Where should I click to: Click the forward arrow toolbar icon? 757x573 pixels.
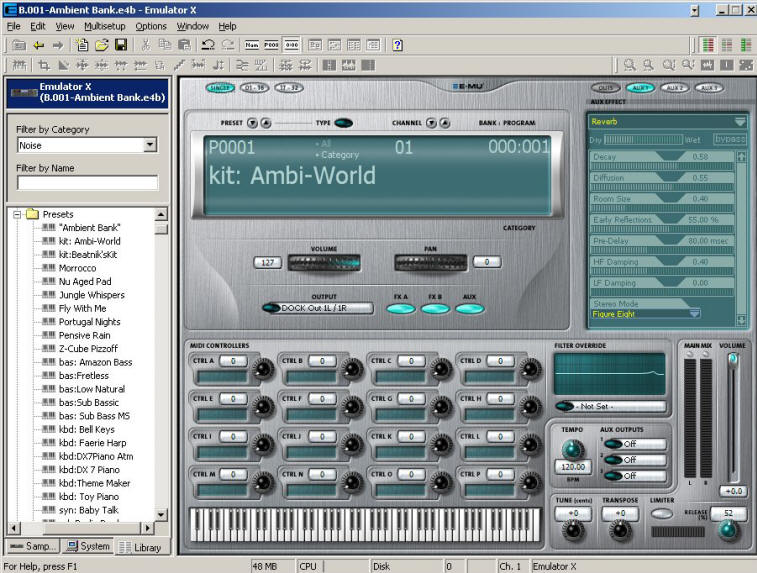[58, 45]
